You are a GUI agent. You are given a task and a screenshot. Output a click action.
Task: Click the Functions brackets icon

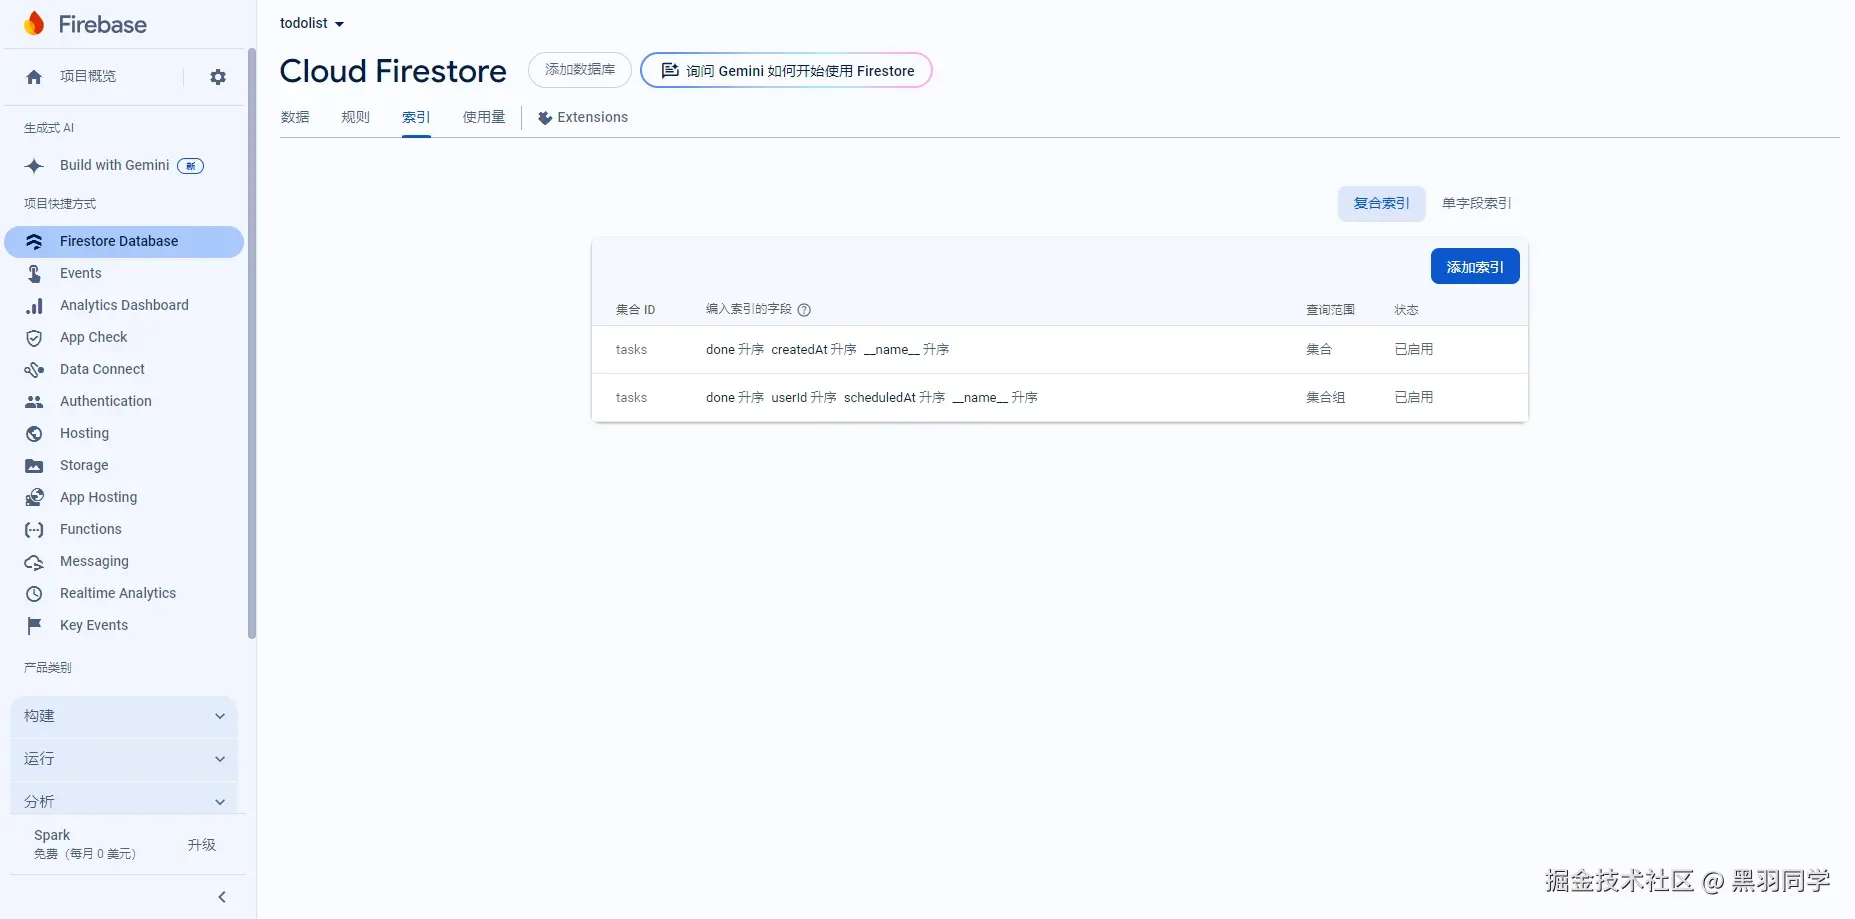click(x=34, y=530)
